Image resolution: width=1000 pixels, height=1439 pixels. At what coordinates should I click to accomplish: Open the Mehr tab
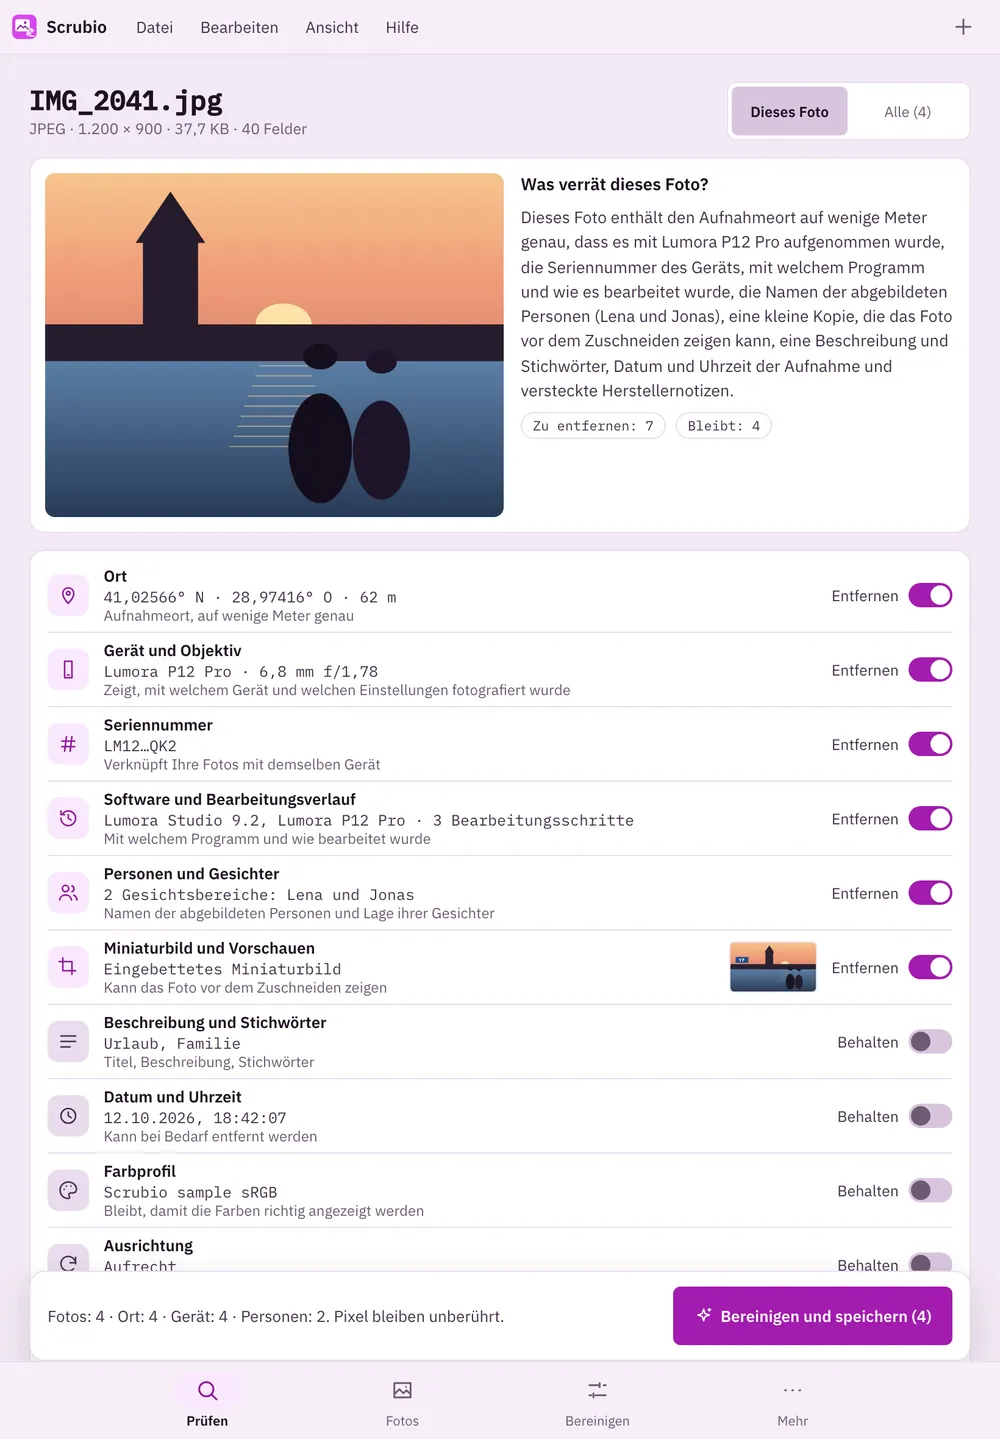(793, 1402)
